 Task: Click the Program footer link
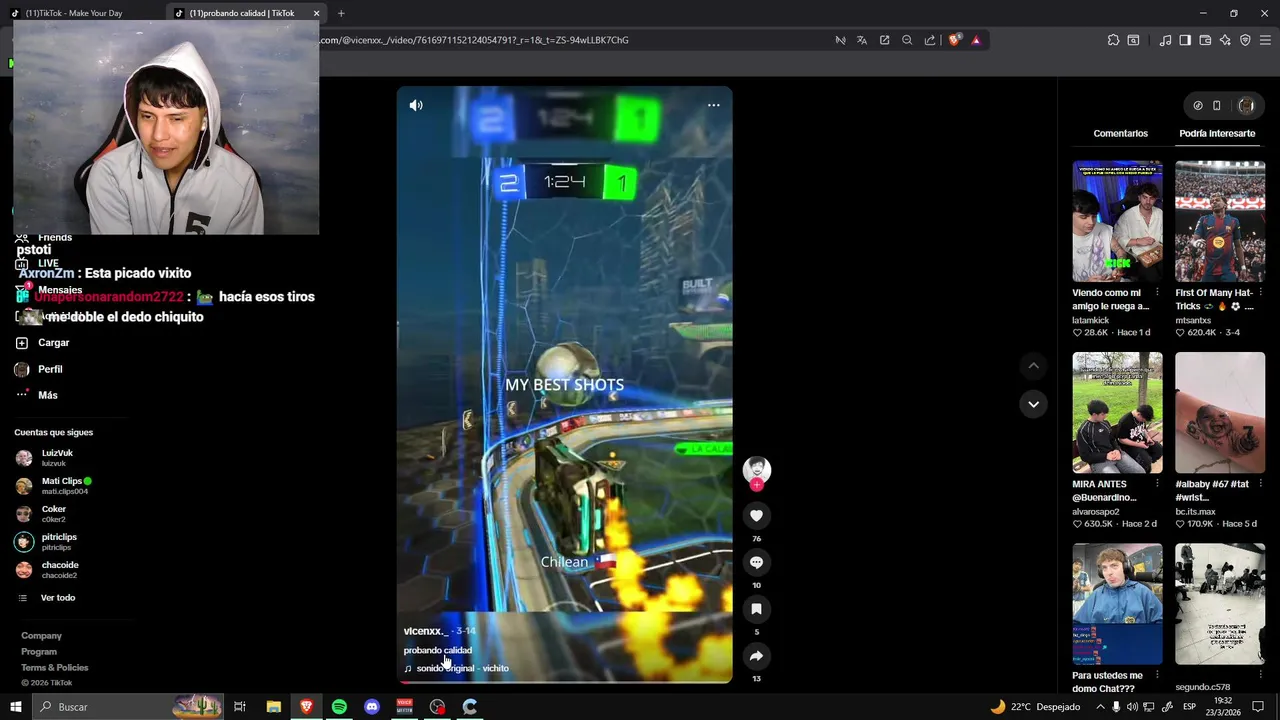39,652
